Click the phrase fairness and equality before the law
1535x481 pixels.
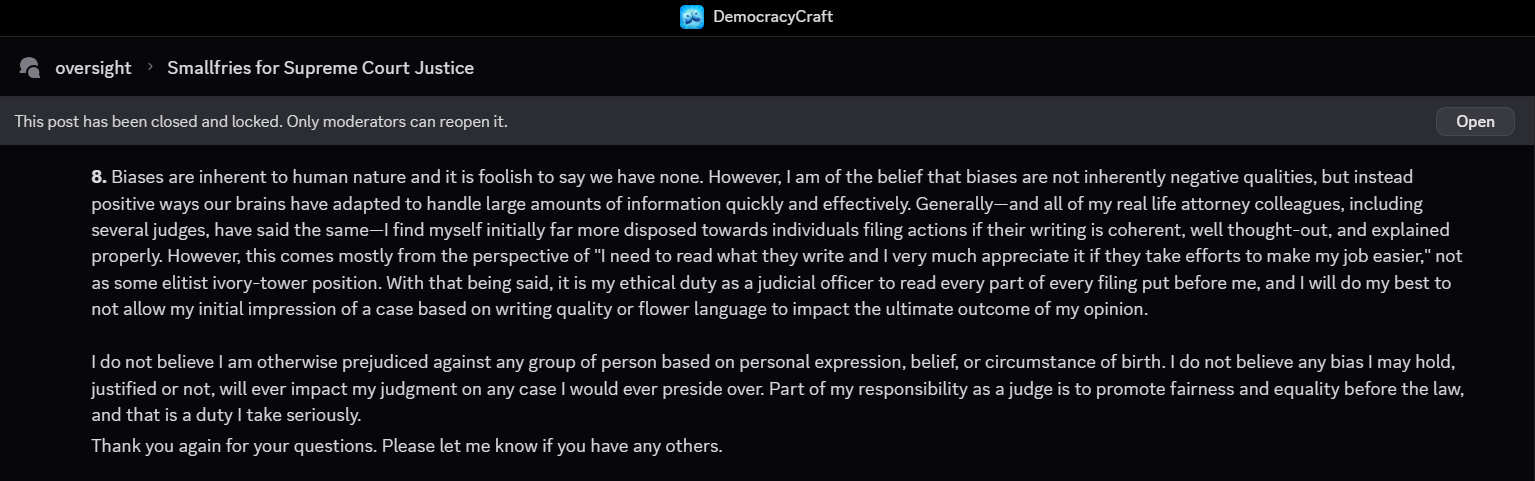(x=1290, y=388)
